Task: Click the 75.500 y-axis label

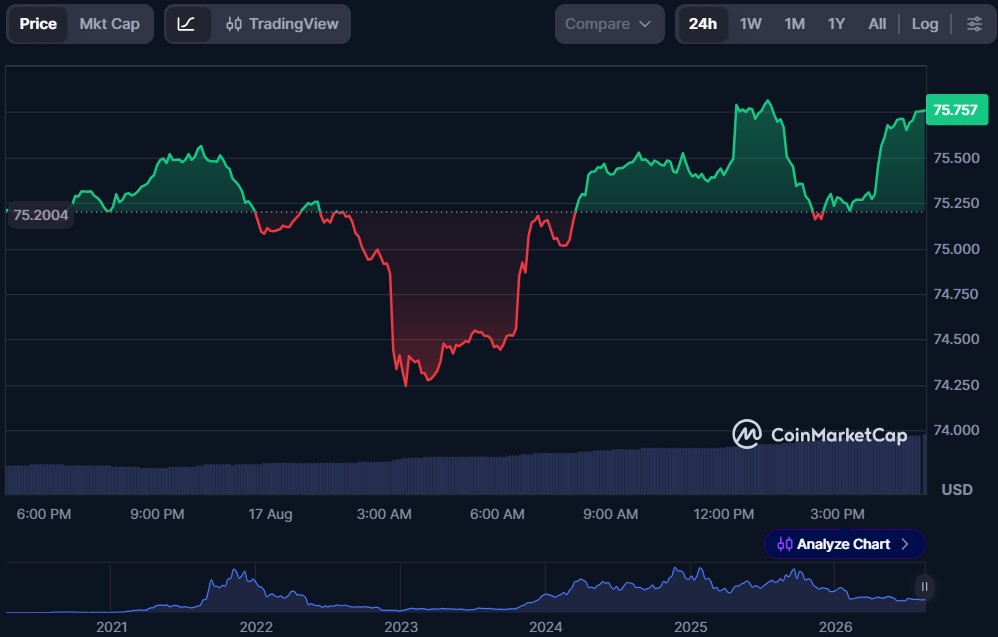Action: (956, 158)
